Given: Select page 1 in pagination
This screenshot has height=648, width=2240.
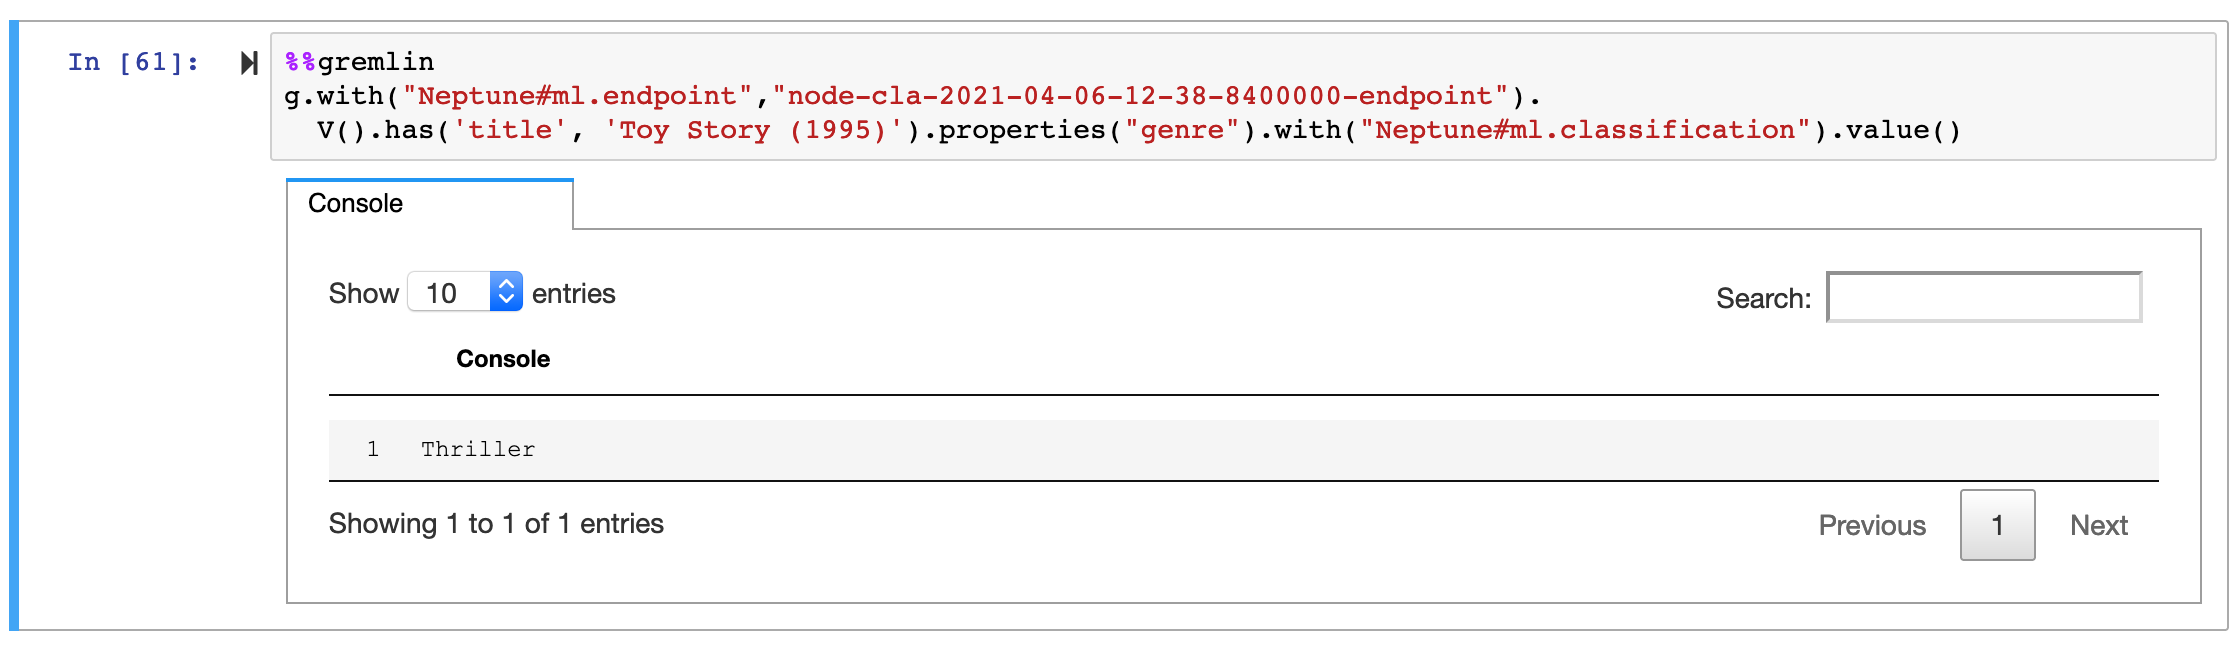Looking at the screenshot, I should tap(1996, 524).
